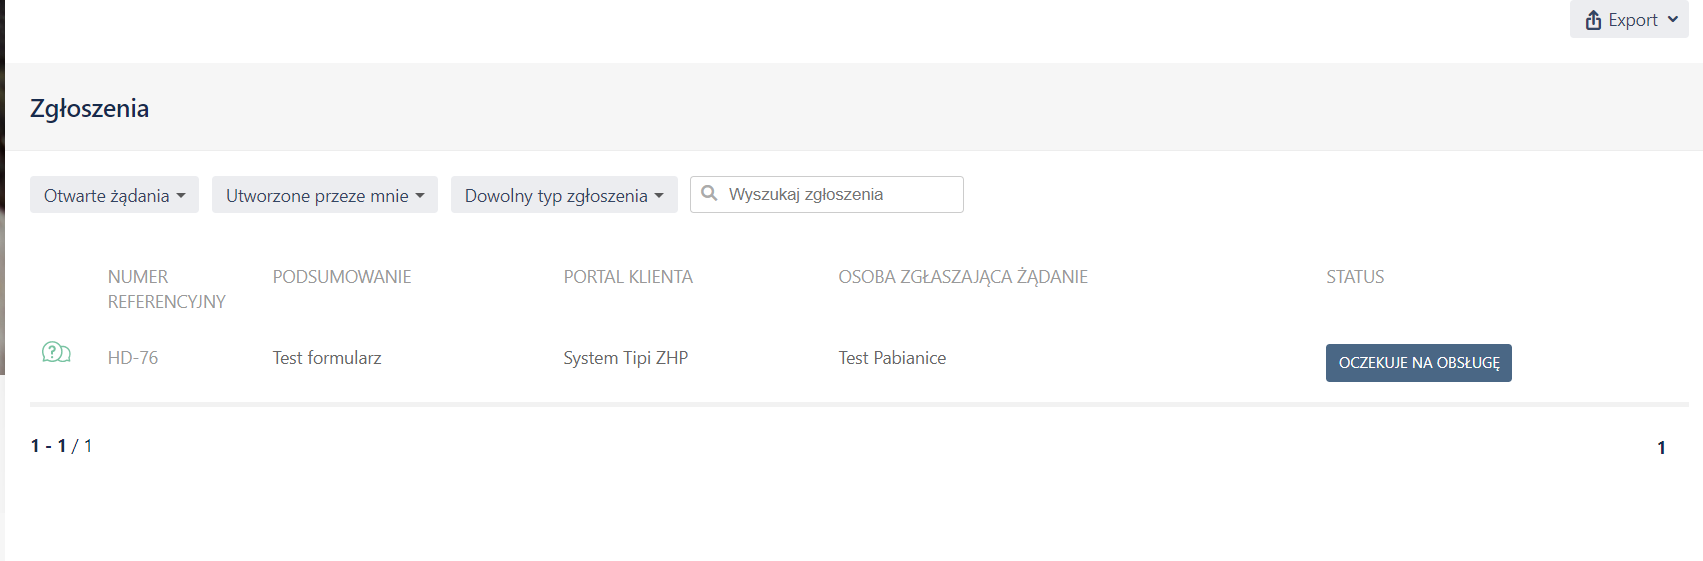Image resolution: width=1703 pixels, height=561 pixels.
Task: Click the Numer referencyjny column header
Action: tap(166, 289)
